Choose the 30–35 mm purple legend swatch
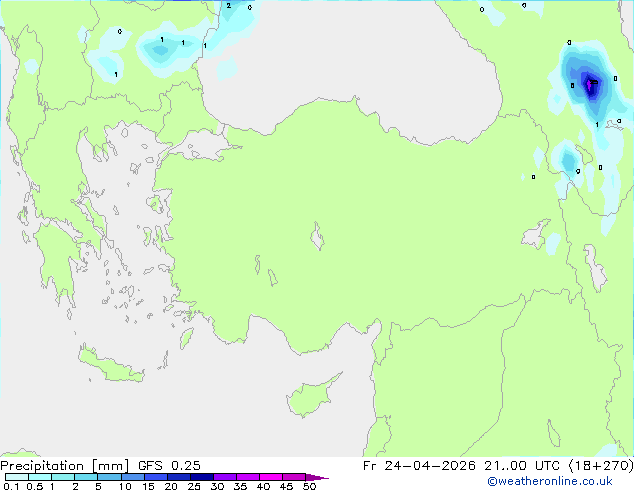 (225, 477)
